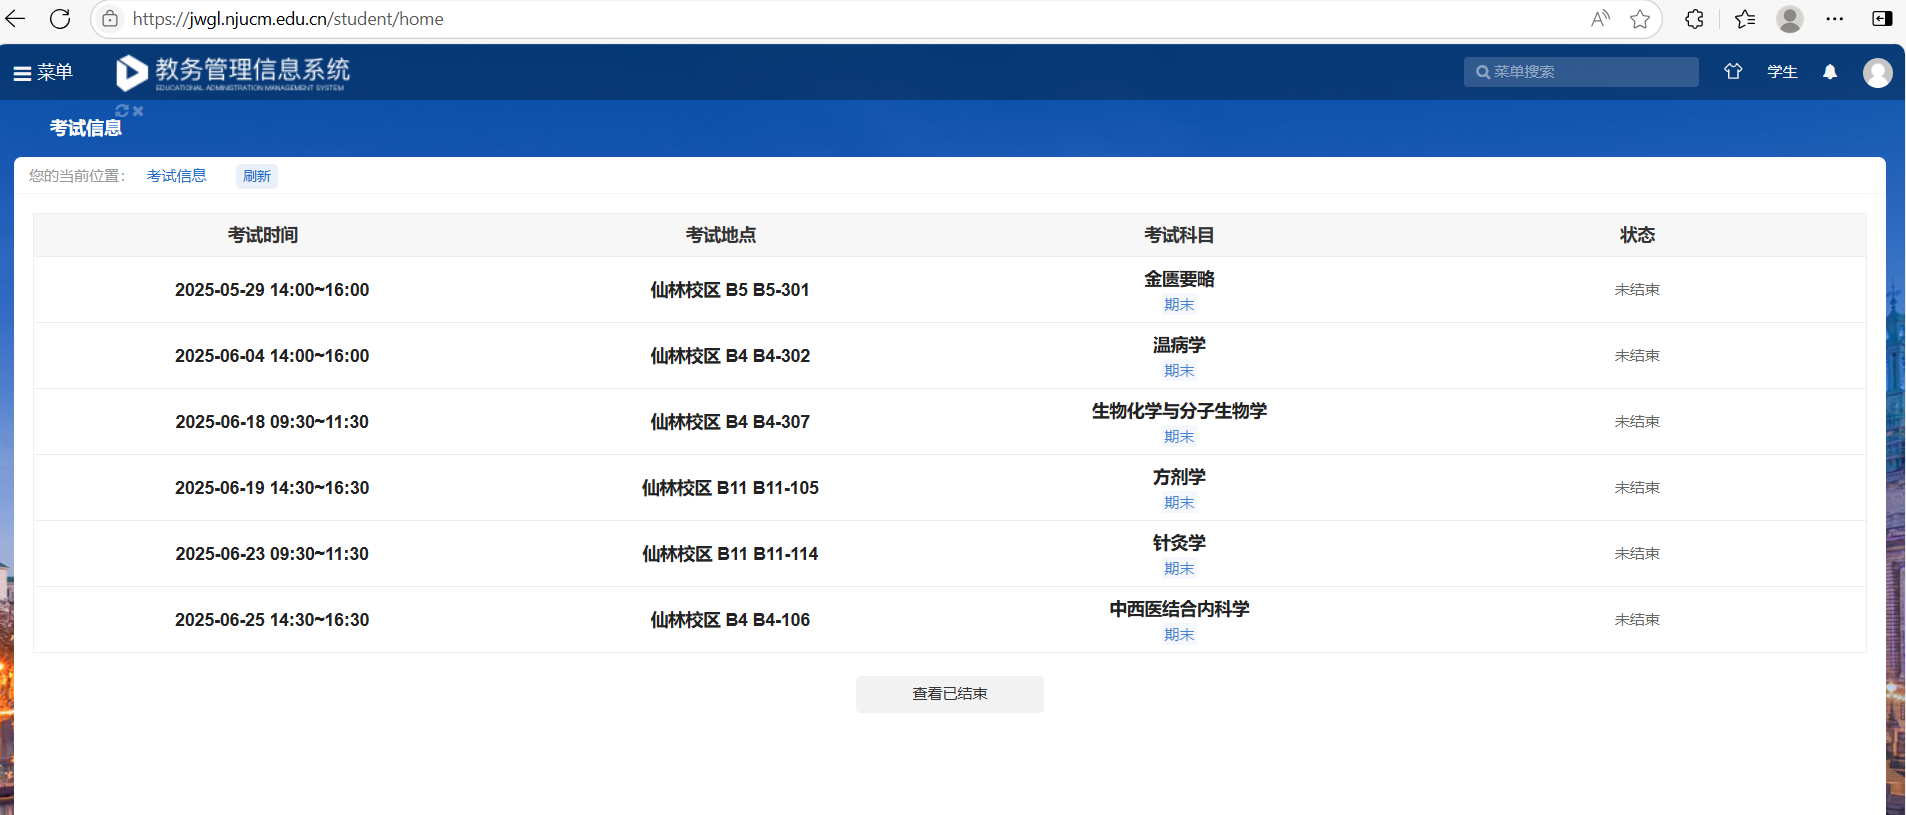Click the refresh icon above 考试信息 tab
The image size is (1906, 815).
point(122,111)
